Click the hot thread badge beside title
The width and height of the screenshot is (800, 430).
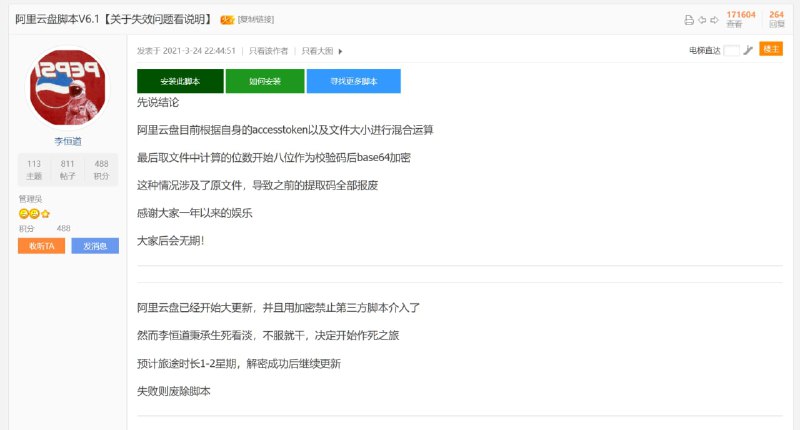pos(227,20)
